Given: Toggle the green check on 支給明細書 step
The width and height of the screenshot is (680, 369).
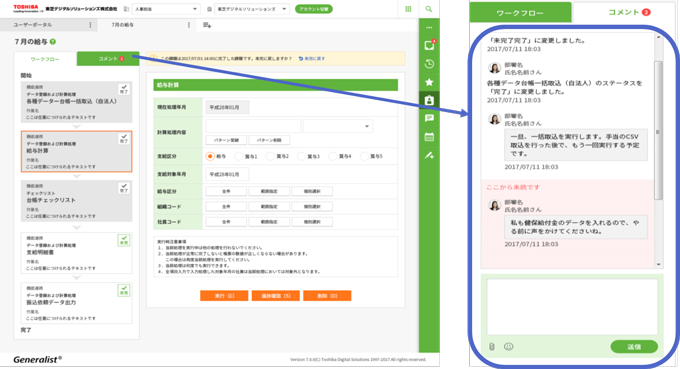Looking at the screenshot, I should 124,240.
